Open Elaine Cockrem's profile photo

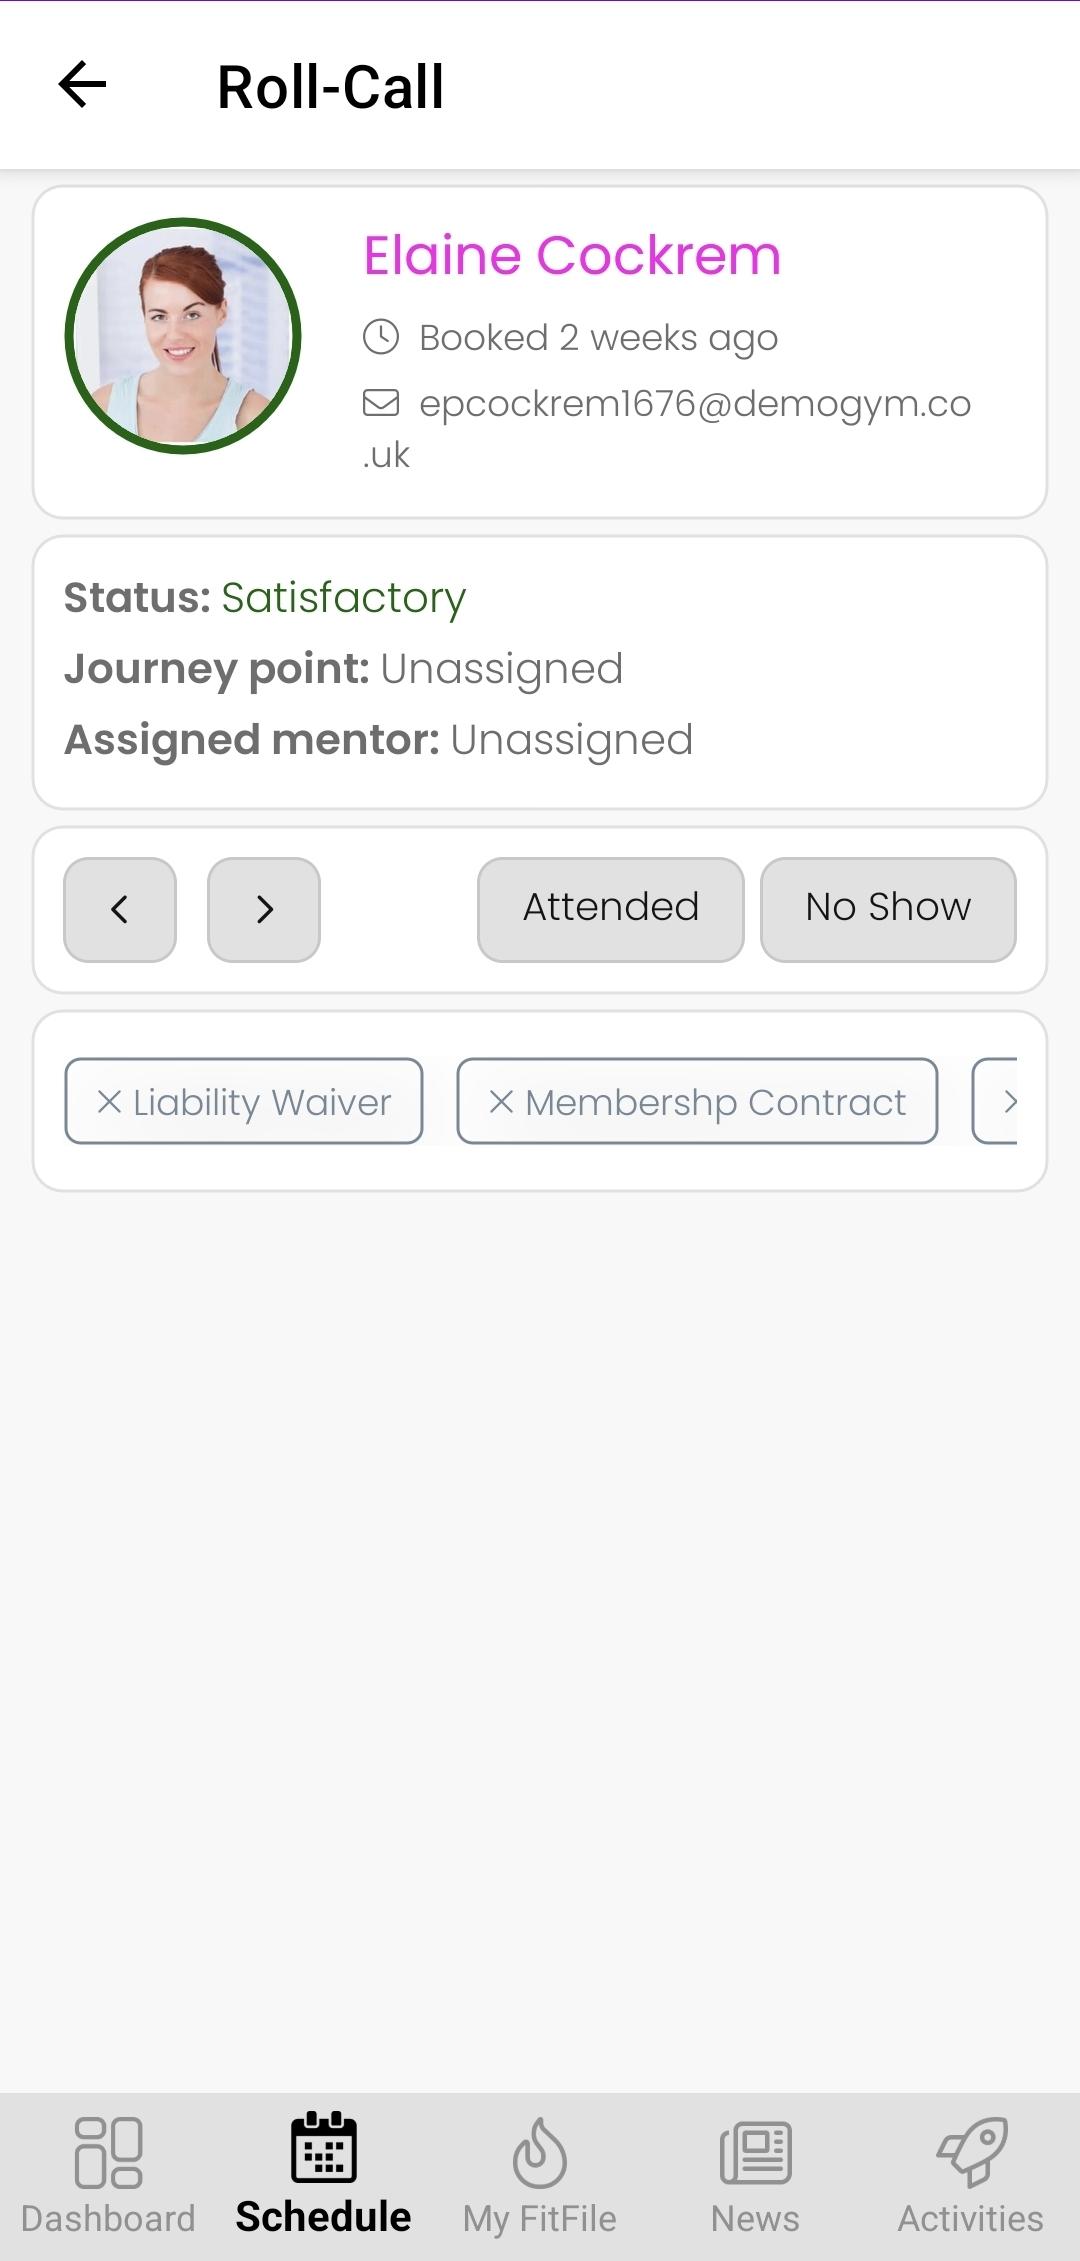click(x=183, y=336)
